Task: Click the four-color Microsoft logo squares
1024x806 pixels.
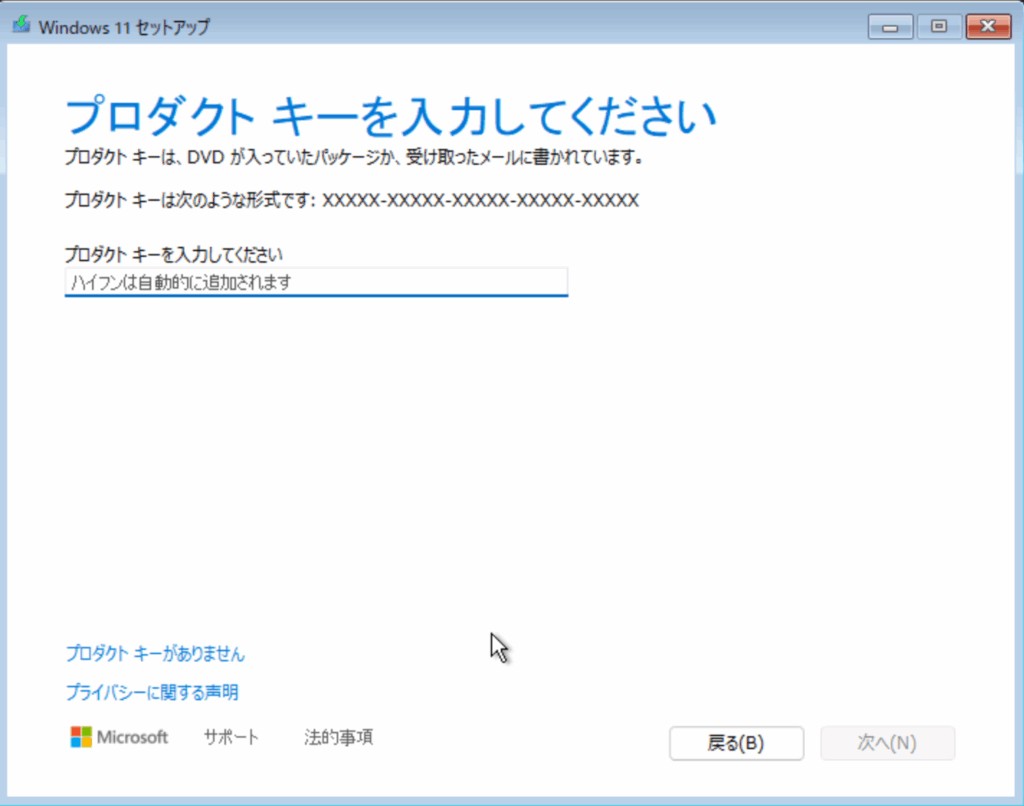Action: click(x=81, y=737)
